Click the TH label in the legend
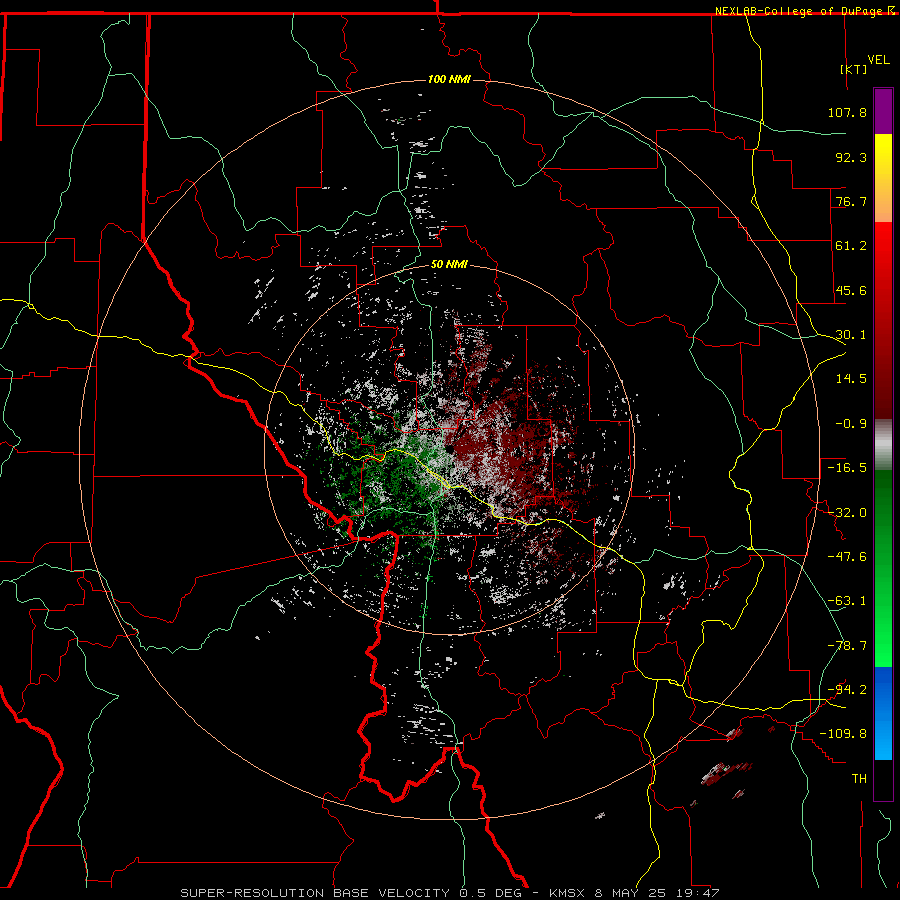900x900 pixels. click(859, 779)
